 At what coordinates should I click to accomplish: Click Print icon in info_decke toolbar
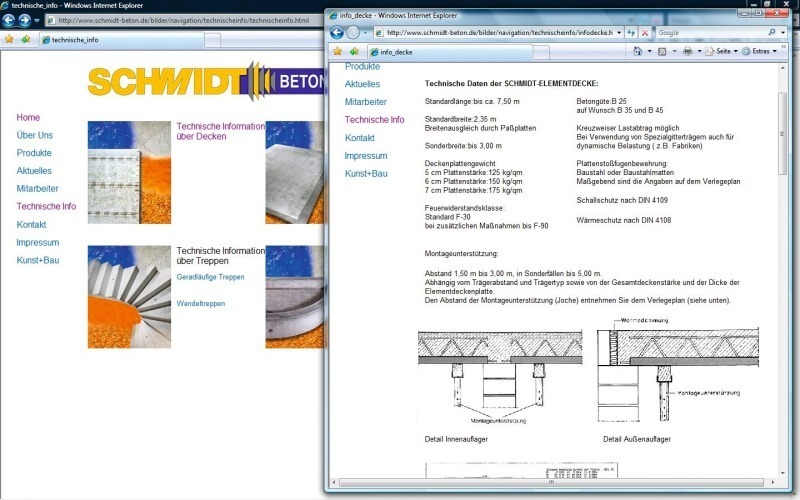pos(687,51)
